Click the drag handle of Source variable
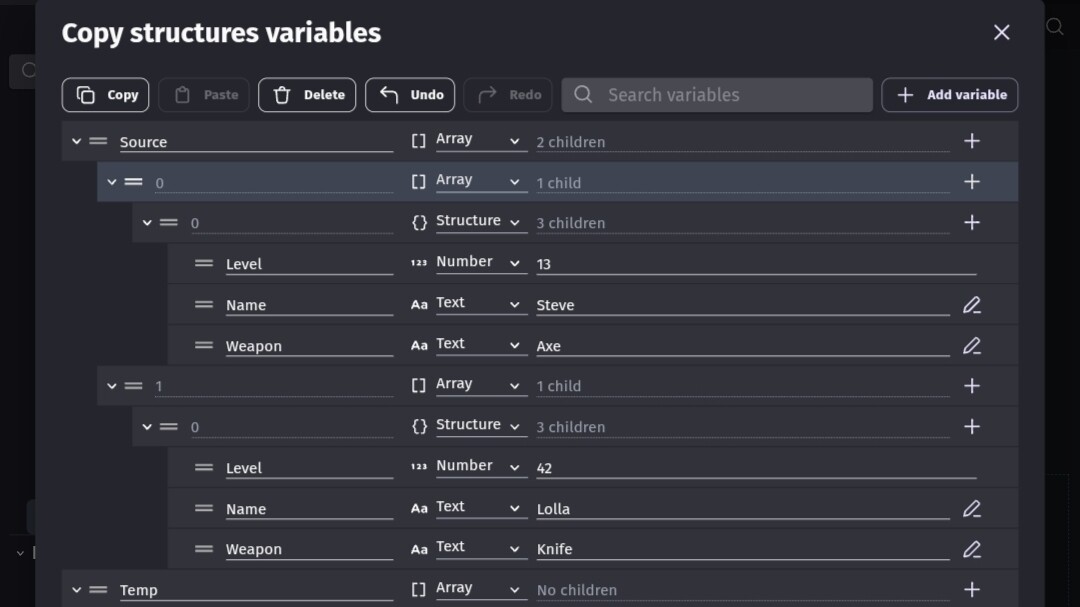Viewport: 1080px width, 607px height. click(98, 142)
